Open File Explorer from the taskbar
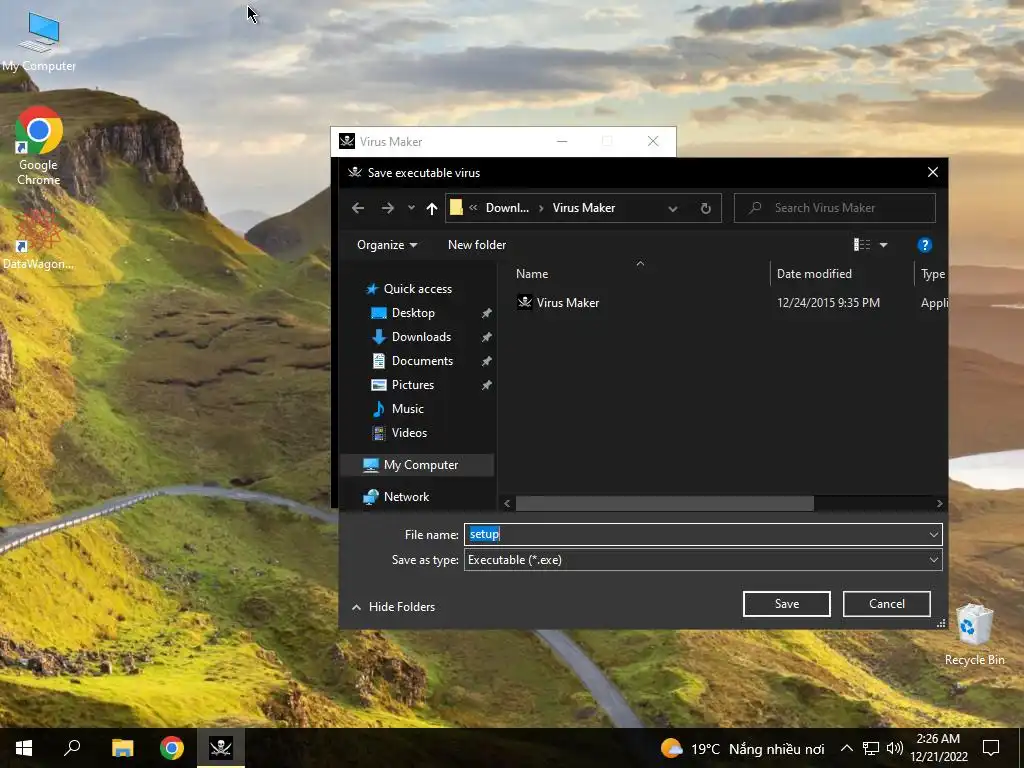 122,748
